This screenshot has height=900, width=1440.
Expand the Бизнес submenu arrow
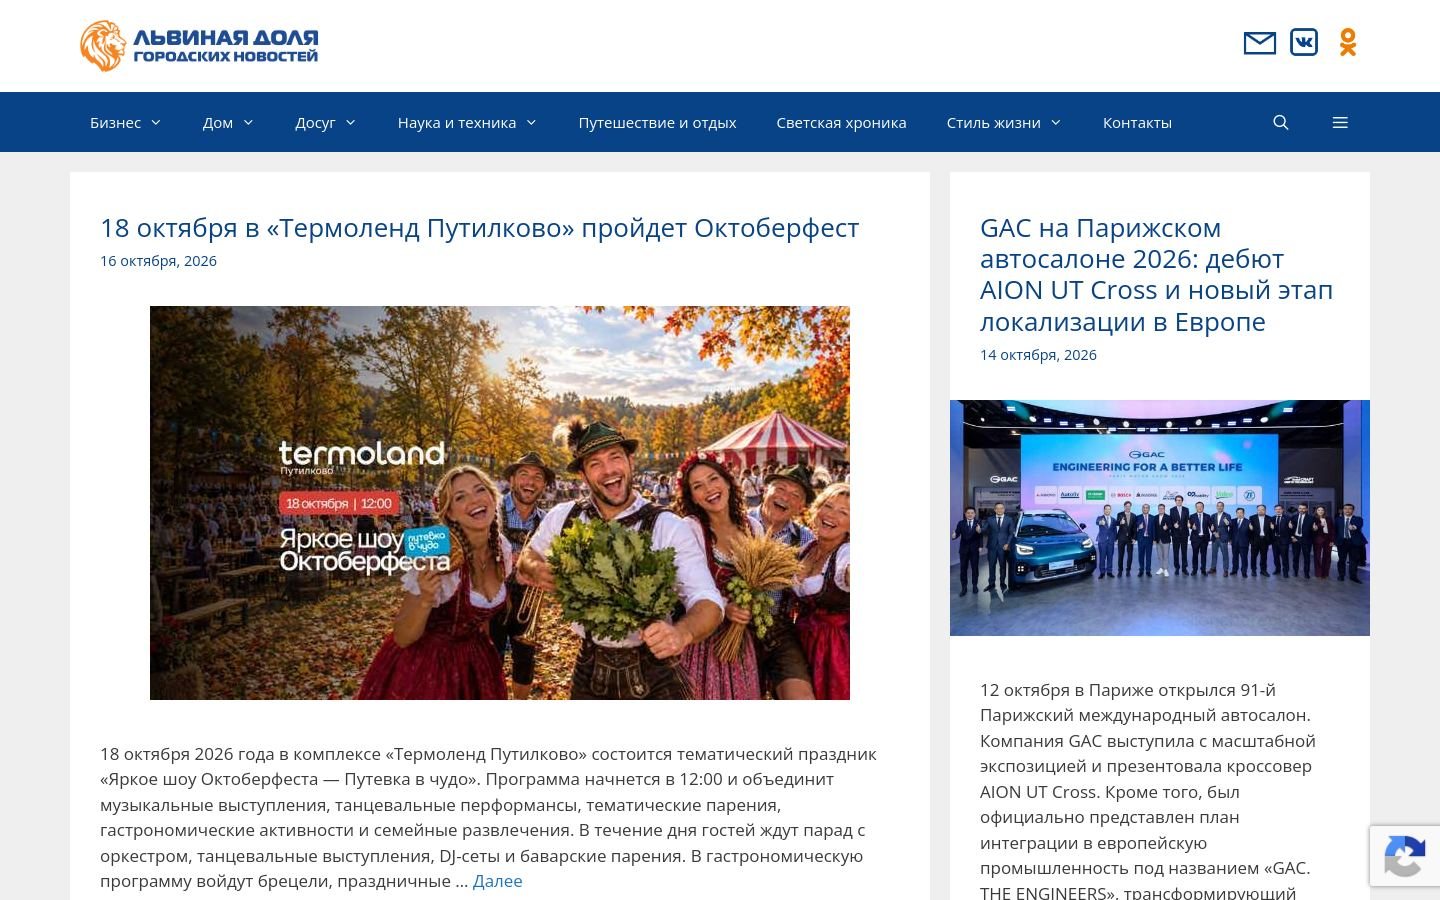156,122
